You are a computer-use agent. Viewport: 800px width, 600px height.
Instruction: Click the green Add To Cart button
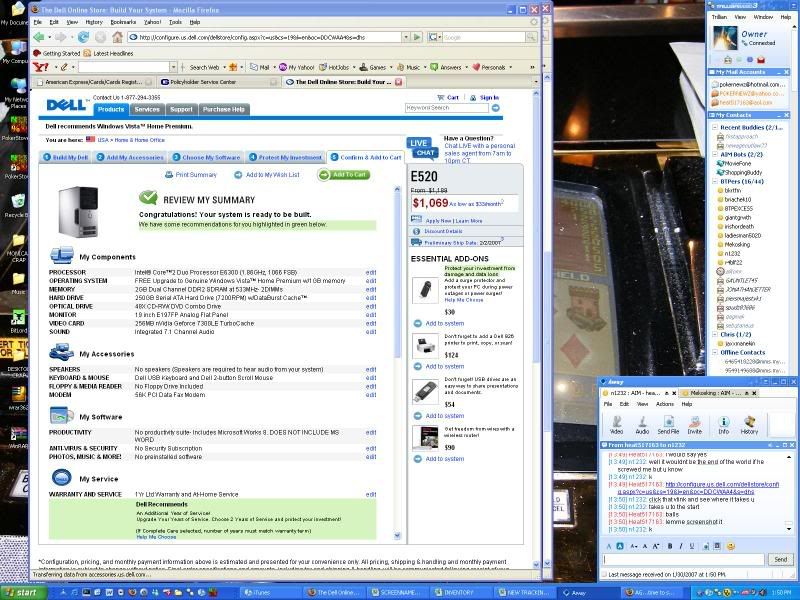343,174
